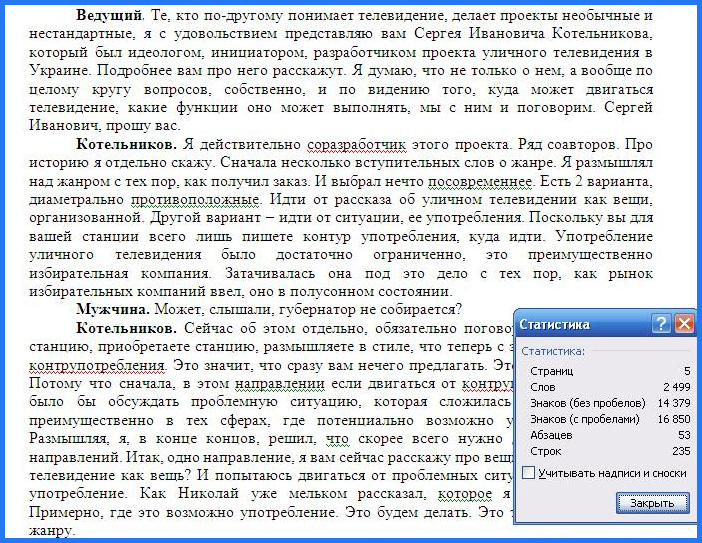Enable 'Учитывать надписи и сноски' checkbox
The width and height of the screenshot is (702, 543).
pos(529,473)
